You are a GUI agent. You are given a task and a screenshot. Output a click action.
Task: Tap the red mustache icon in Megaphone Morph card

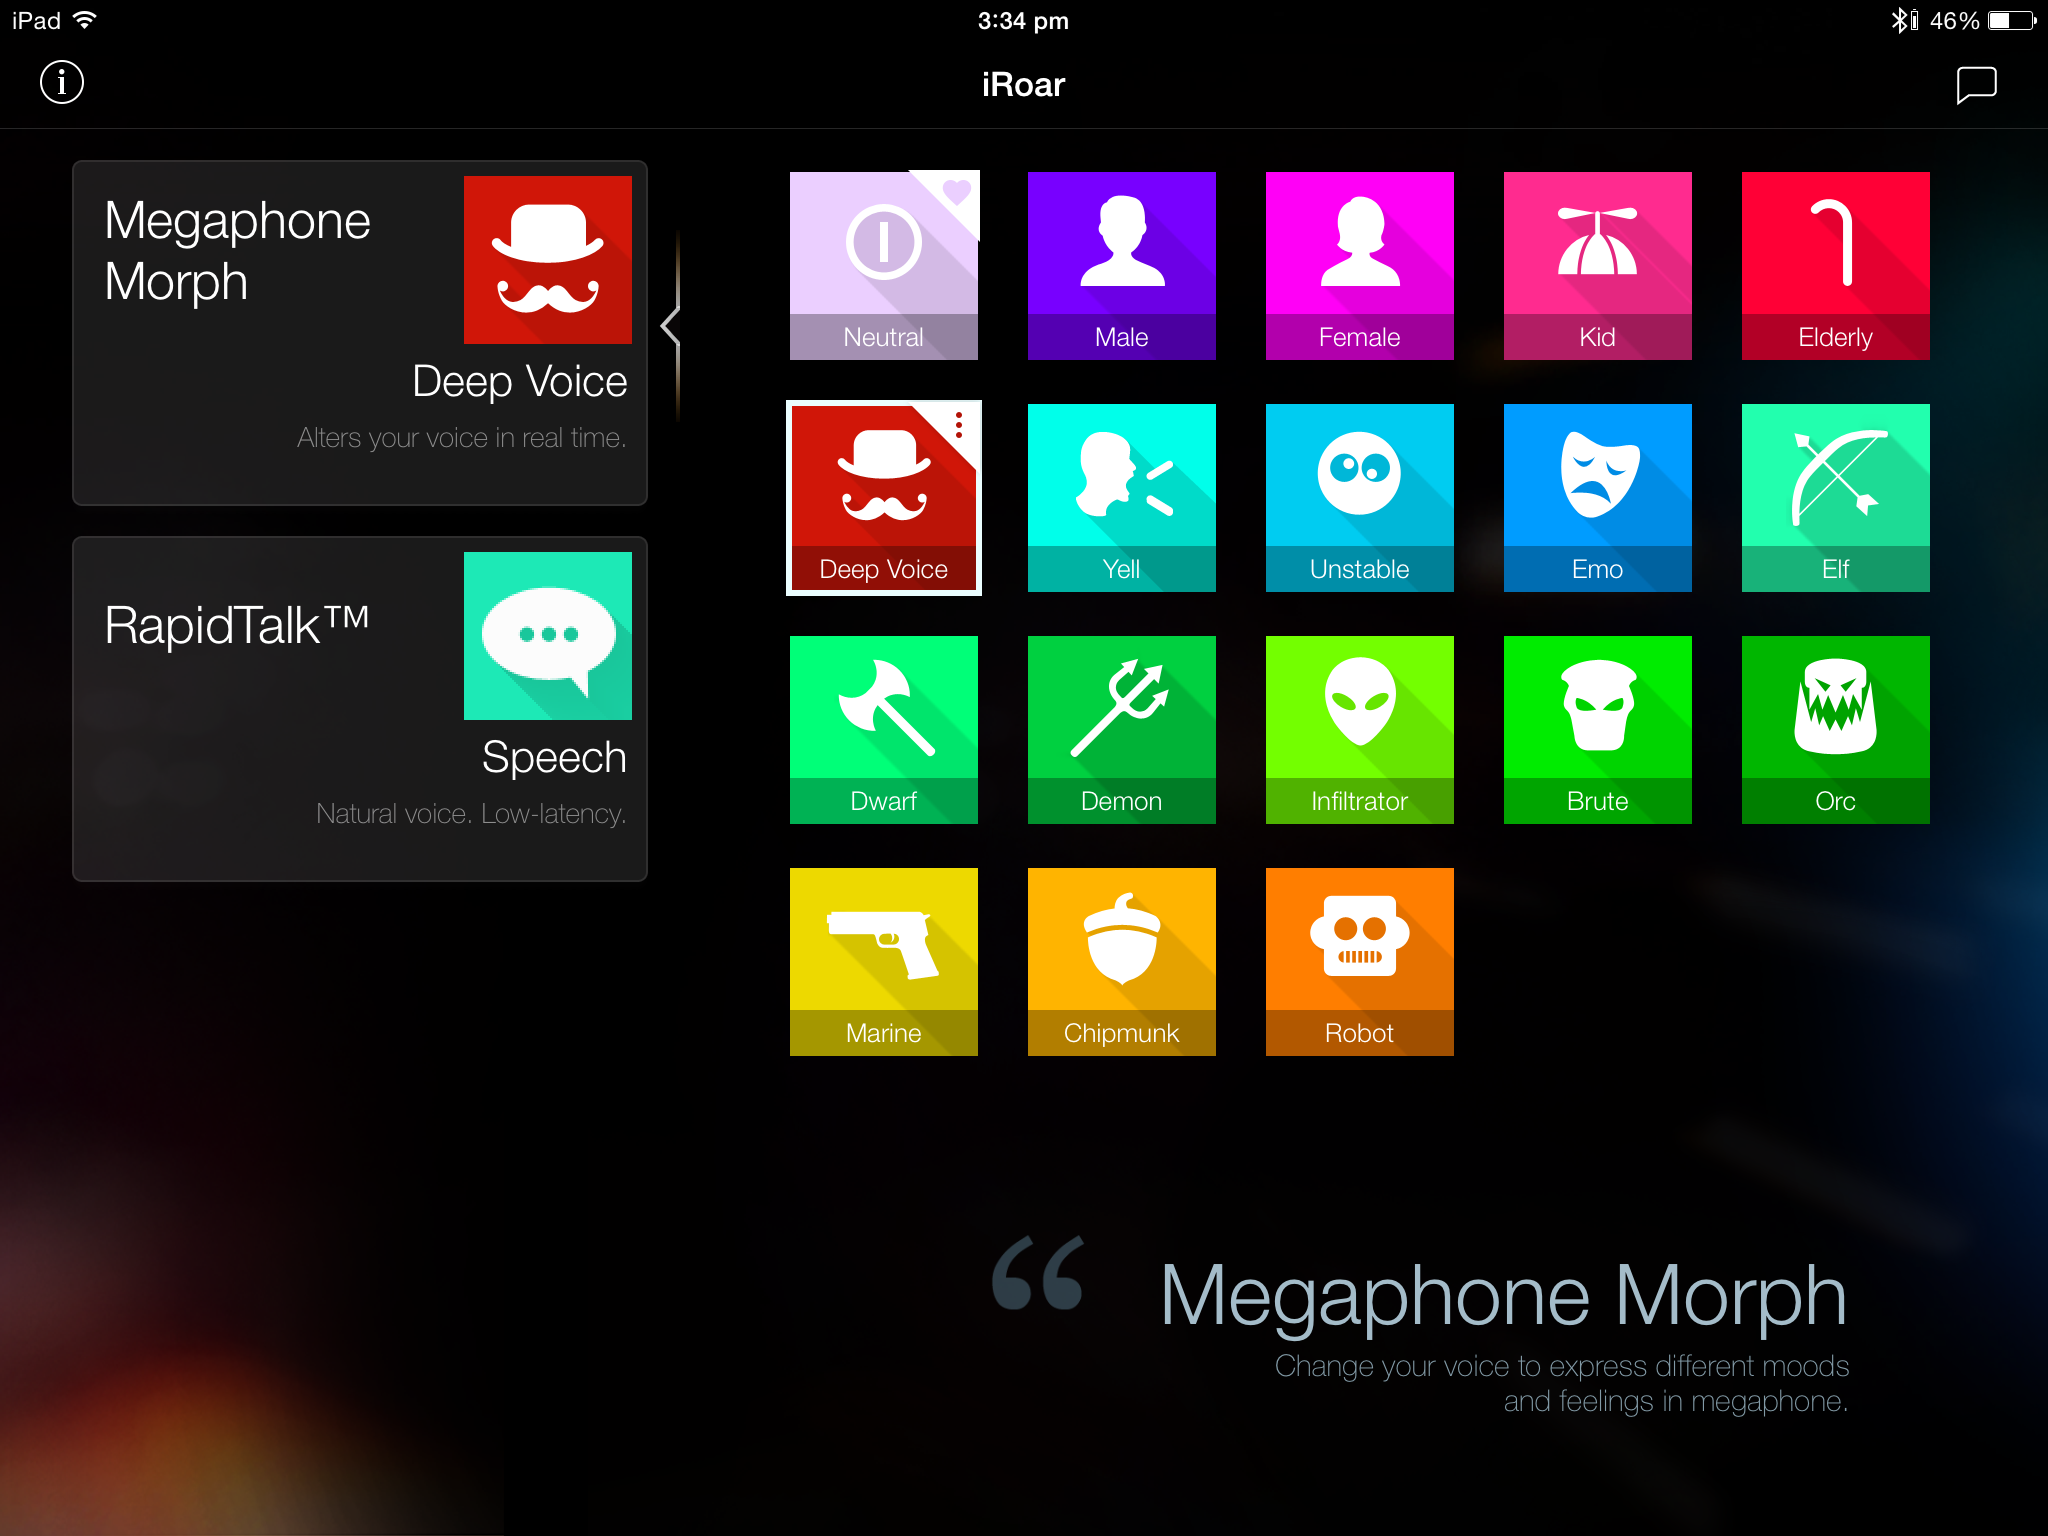(548, 260)
